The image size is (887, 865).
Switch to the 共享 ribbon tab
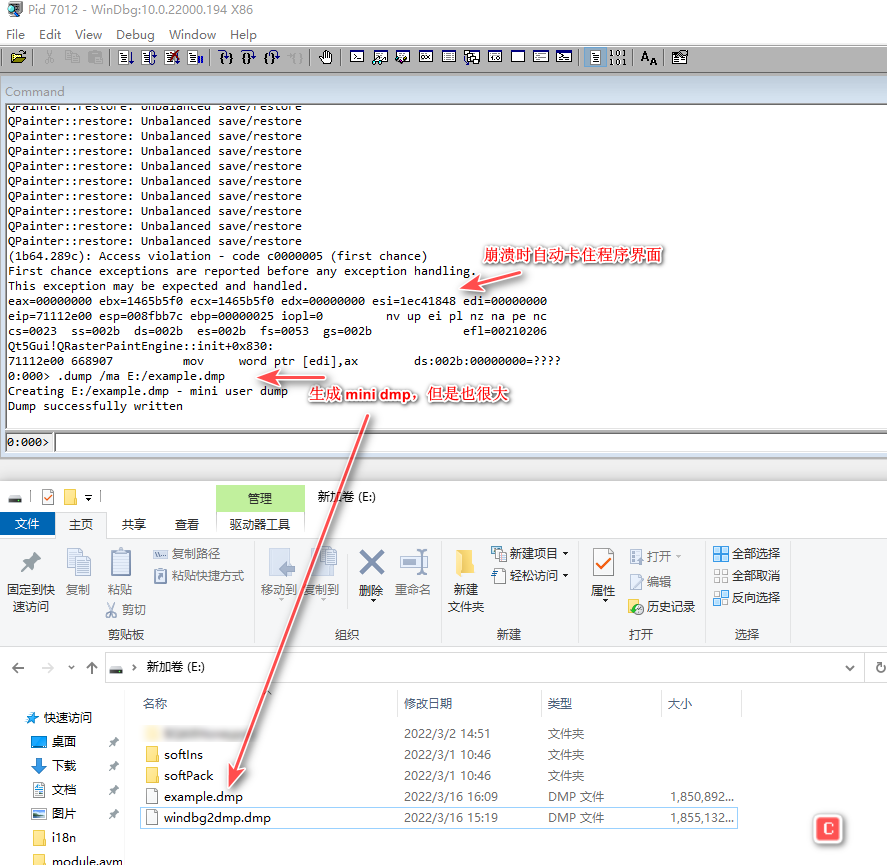click(x=134, y=524)
